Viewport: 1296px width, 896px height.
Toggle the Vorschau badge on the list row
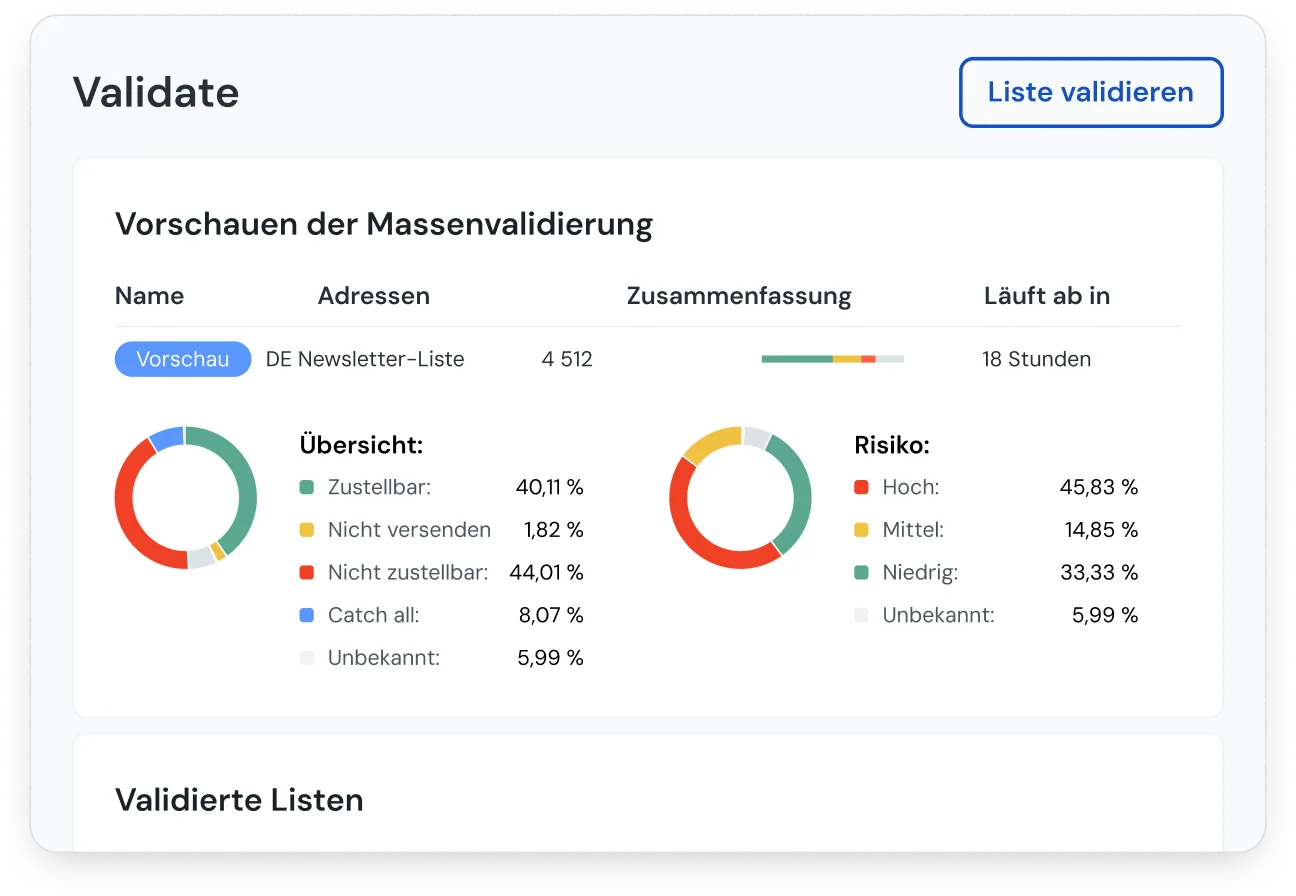183,359
